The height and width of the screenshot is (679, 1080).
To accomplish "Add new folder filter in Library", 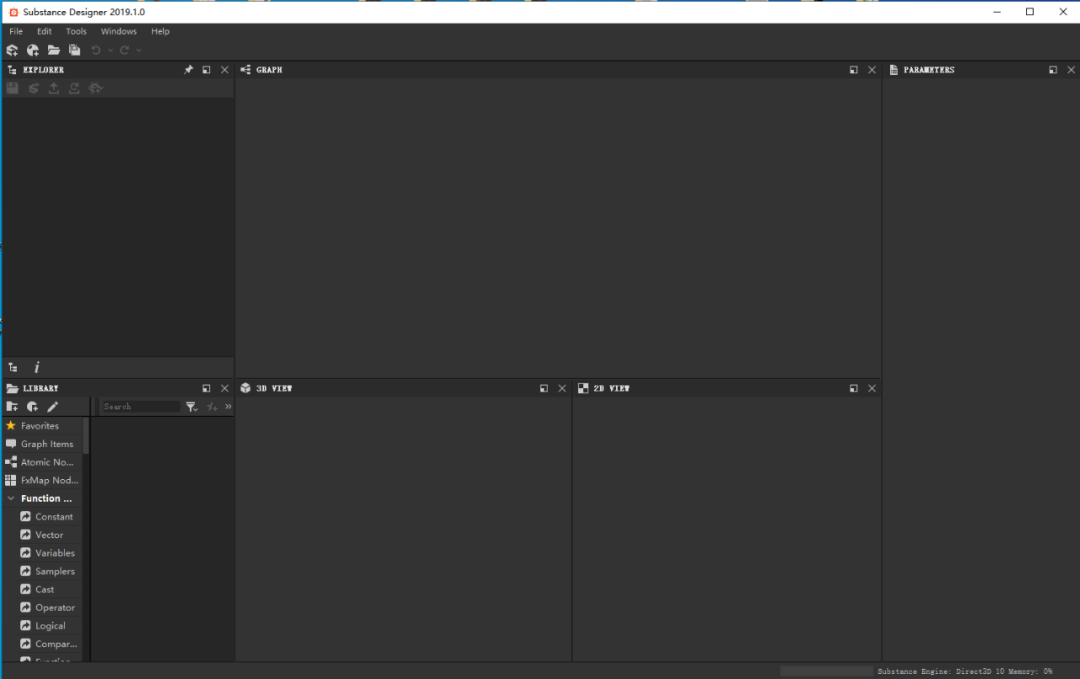I will (12, 407).
